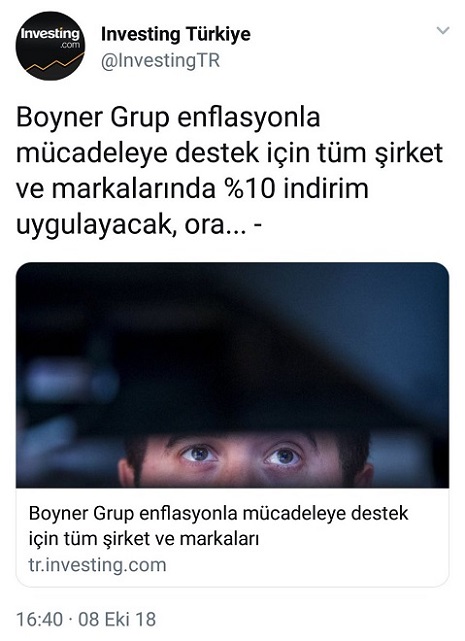Click the '08 Eki 18' date
Screen dimensions: 465x641
click(x=117, y=619)
